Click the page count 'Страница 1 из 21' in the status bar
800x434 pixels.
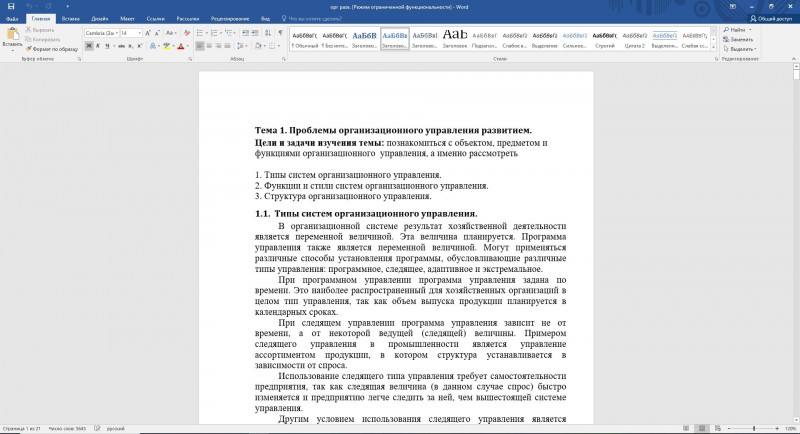click(21, 429)
